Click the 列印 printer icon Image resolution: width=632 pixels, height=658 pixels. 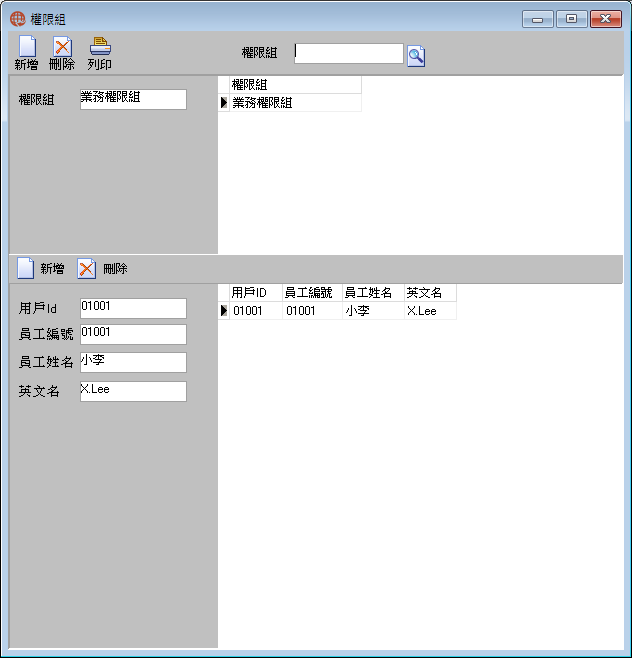(x=100, y=46)
